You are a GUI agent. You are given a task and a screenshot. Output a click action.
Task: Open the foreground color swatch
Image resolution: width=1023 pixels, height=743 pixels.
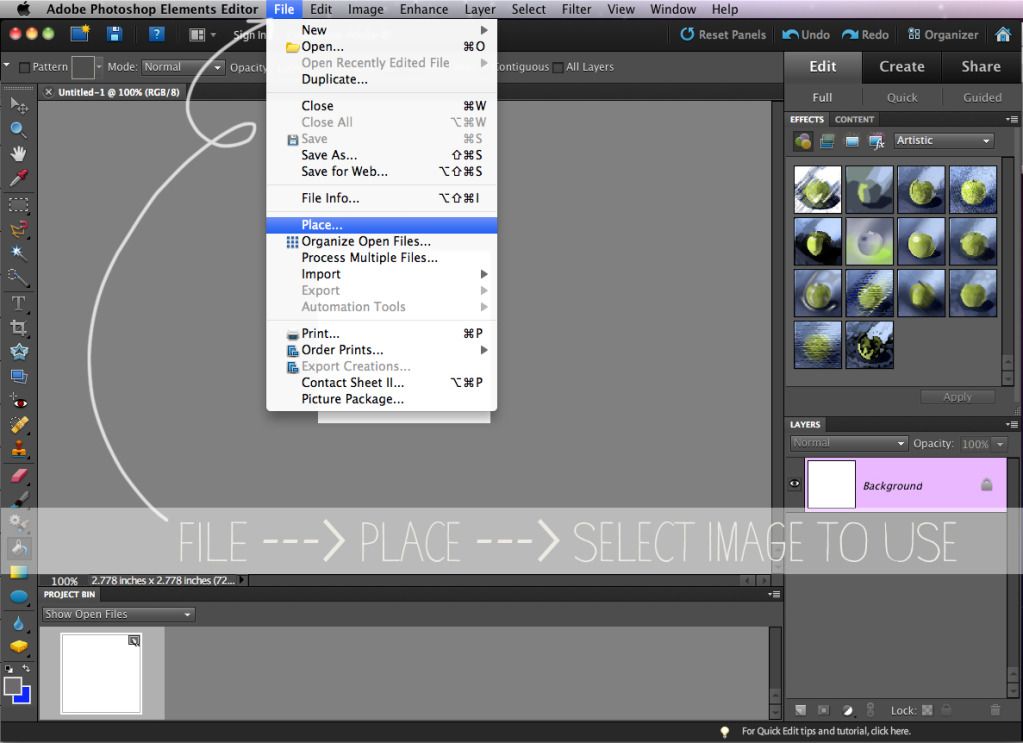click(x=12, y=686)
